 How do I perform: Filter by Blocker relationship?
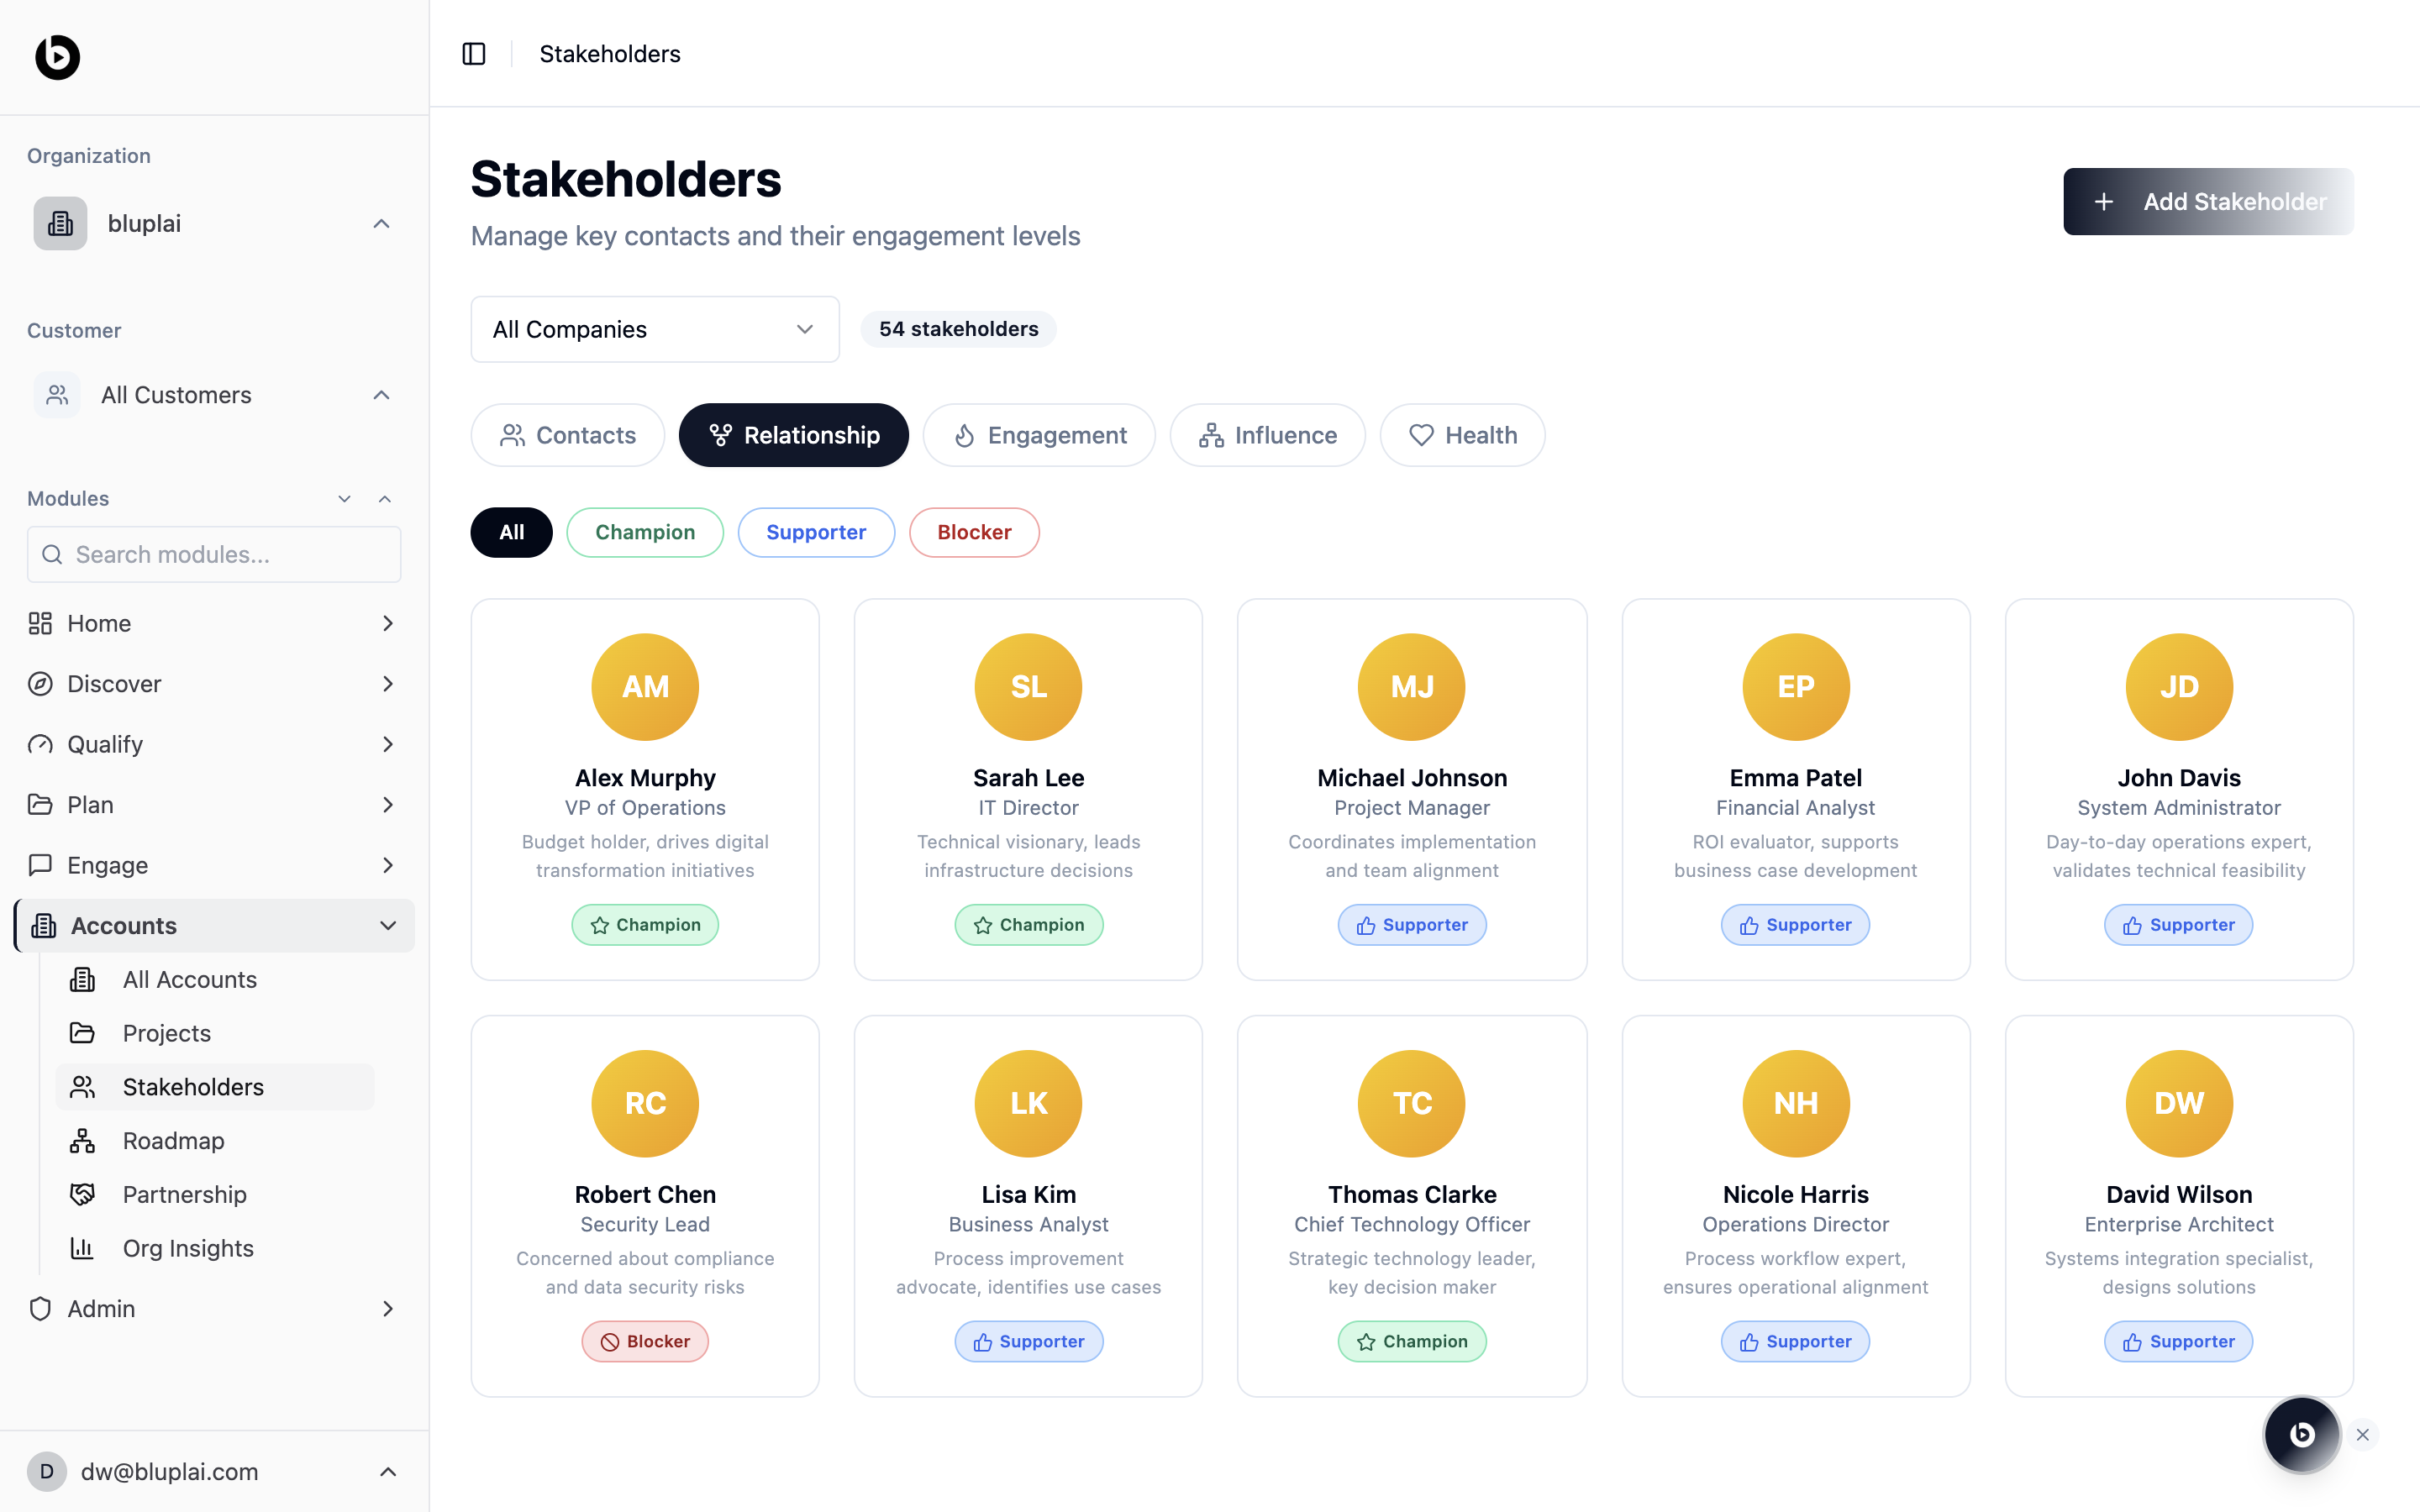coord(974,532)
